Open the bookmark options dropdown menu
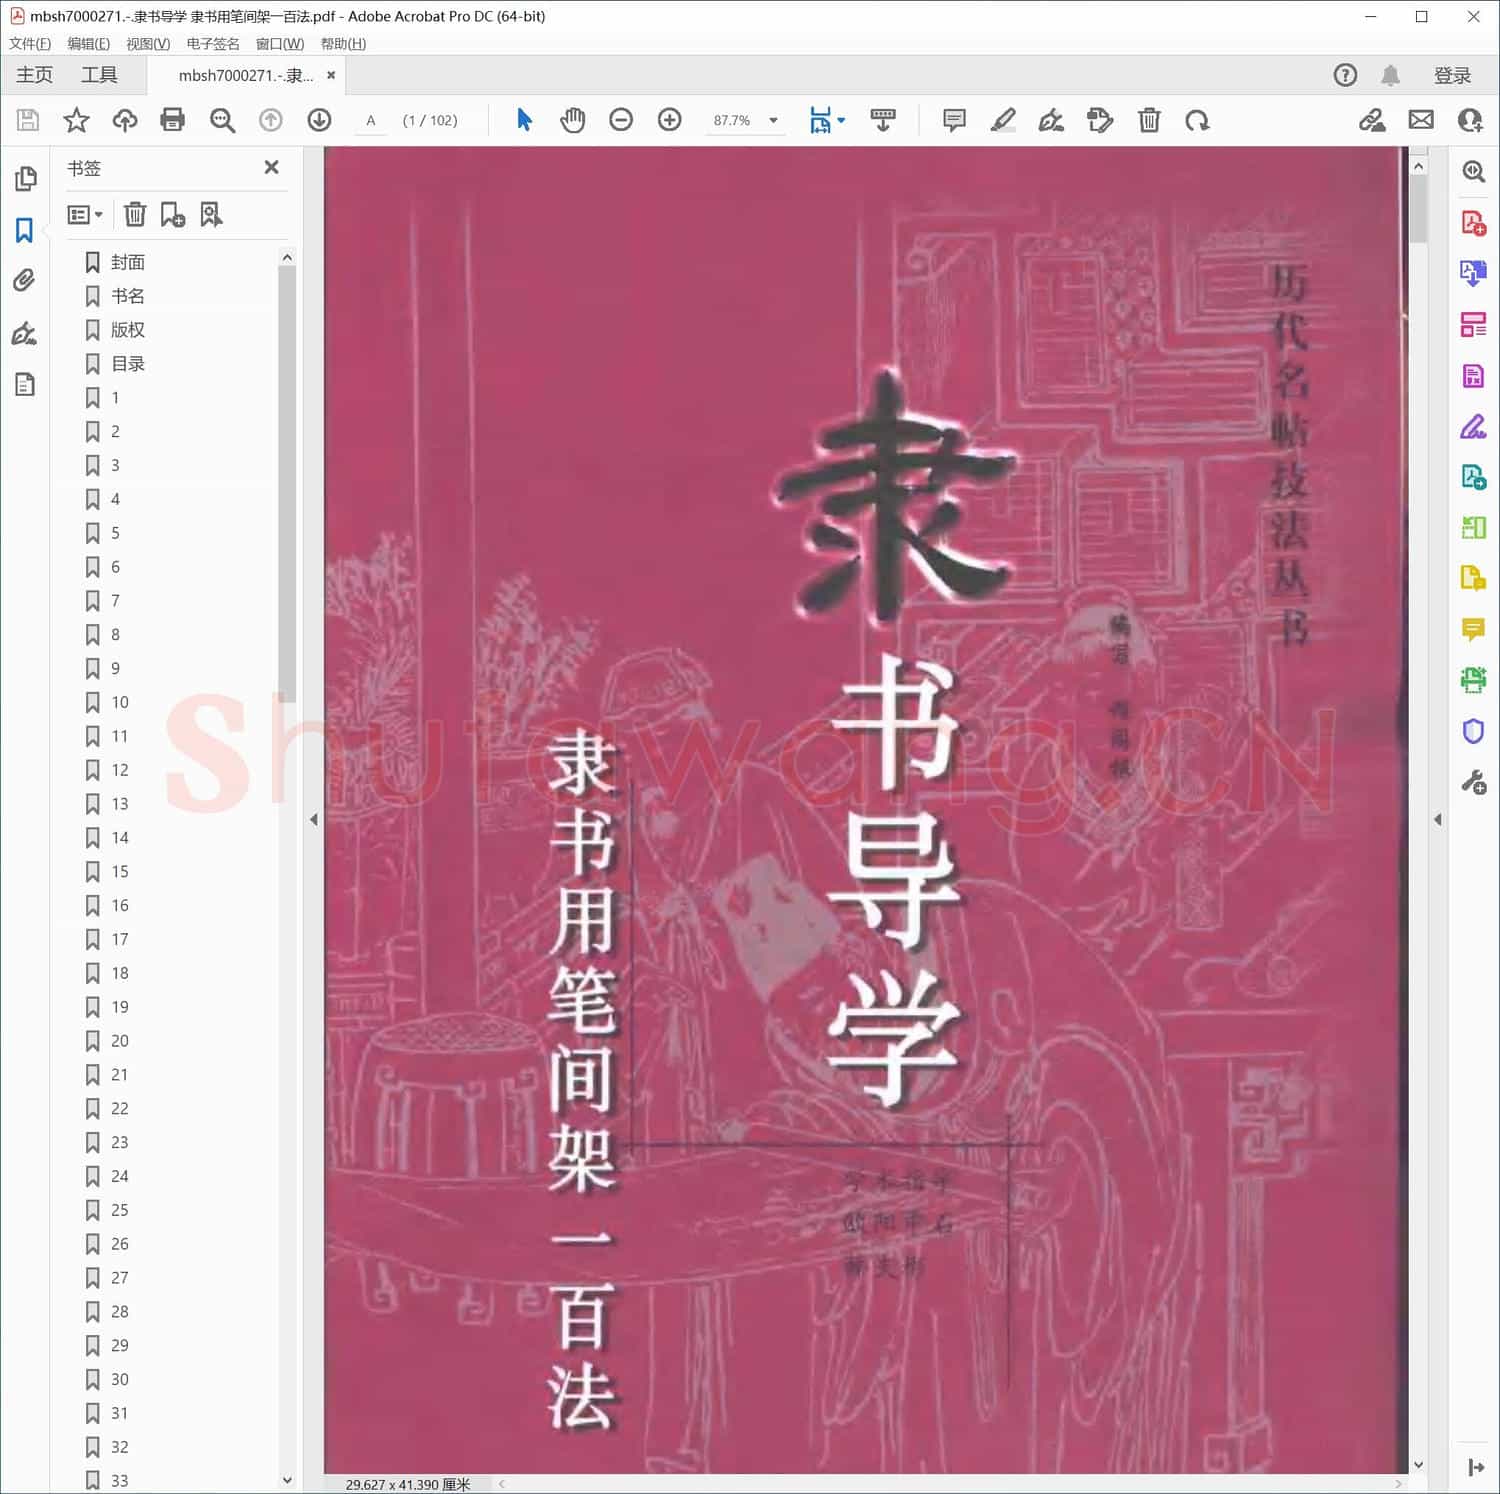This screenshot has height=1494, width=1500. [x=85, y=214]
